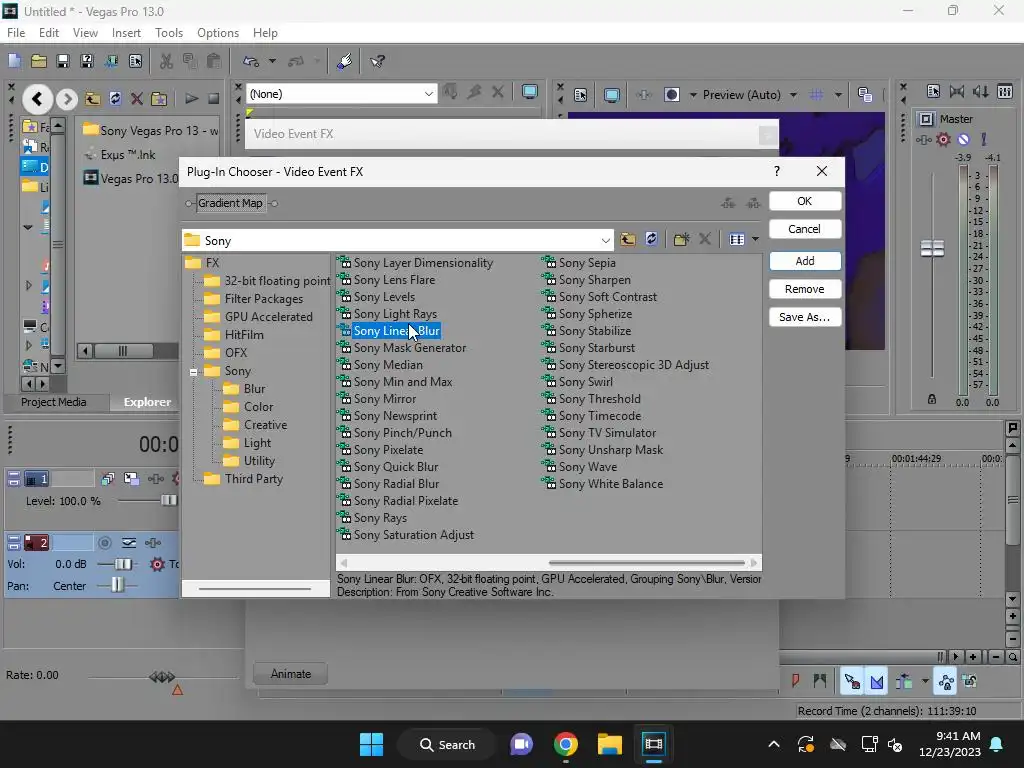Click the Explorer back arrow button
Screen dimensions: 1024x768
(37, 99)
